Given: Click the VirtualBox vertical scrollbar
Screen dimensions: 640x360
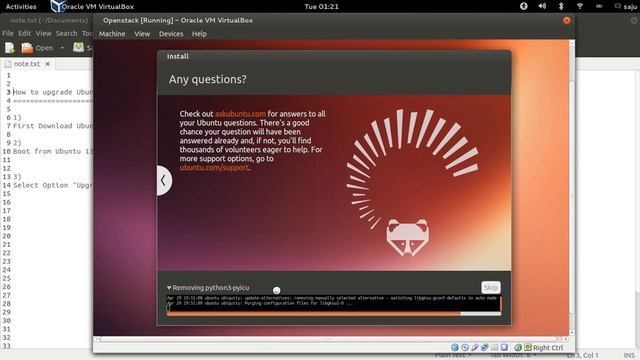Looking at the screenshot, I should [x=572, y=198].
